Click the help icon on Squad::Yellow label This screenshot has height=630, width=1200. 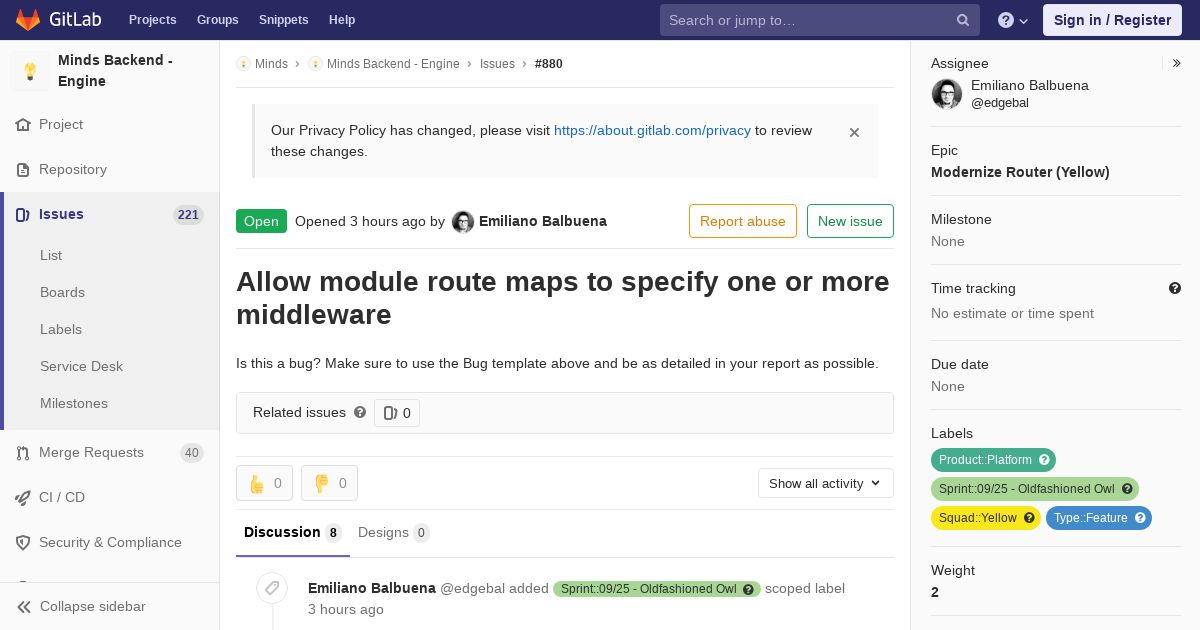pyautogui.click(x=1029, y=518)
